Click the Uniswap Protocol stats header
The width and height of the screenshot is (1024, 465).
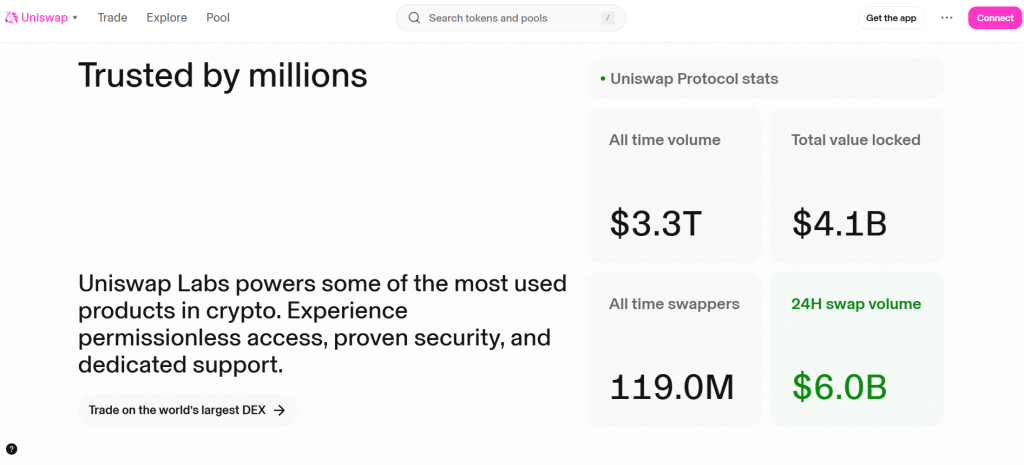tap(765, 79)
